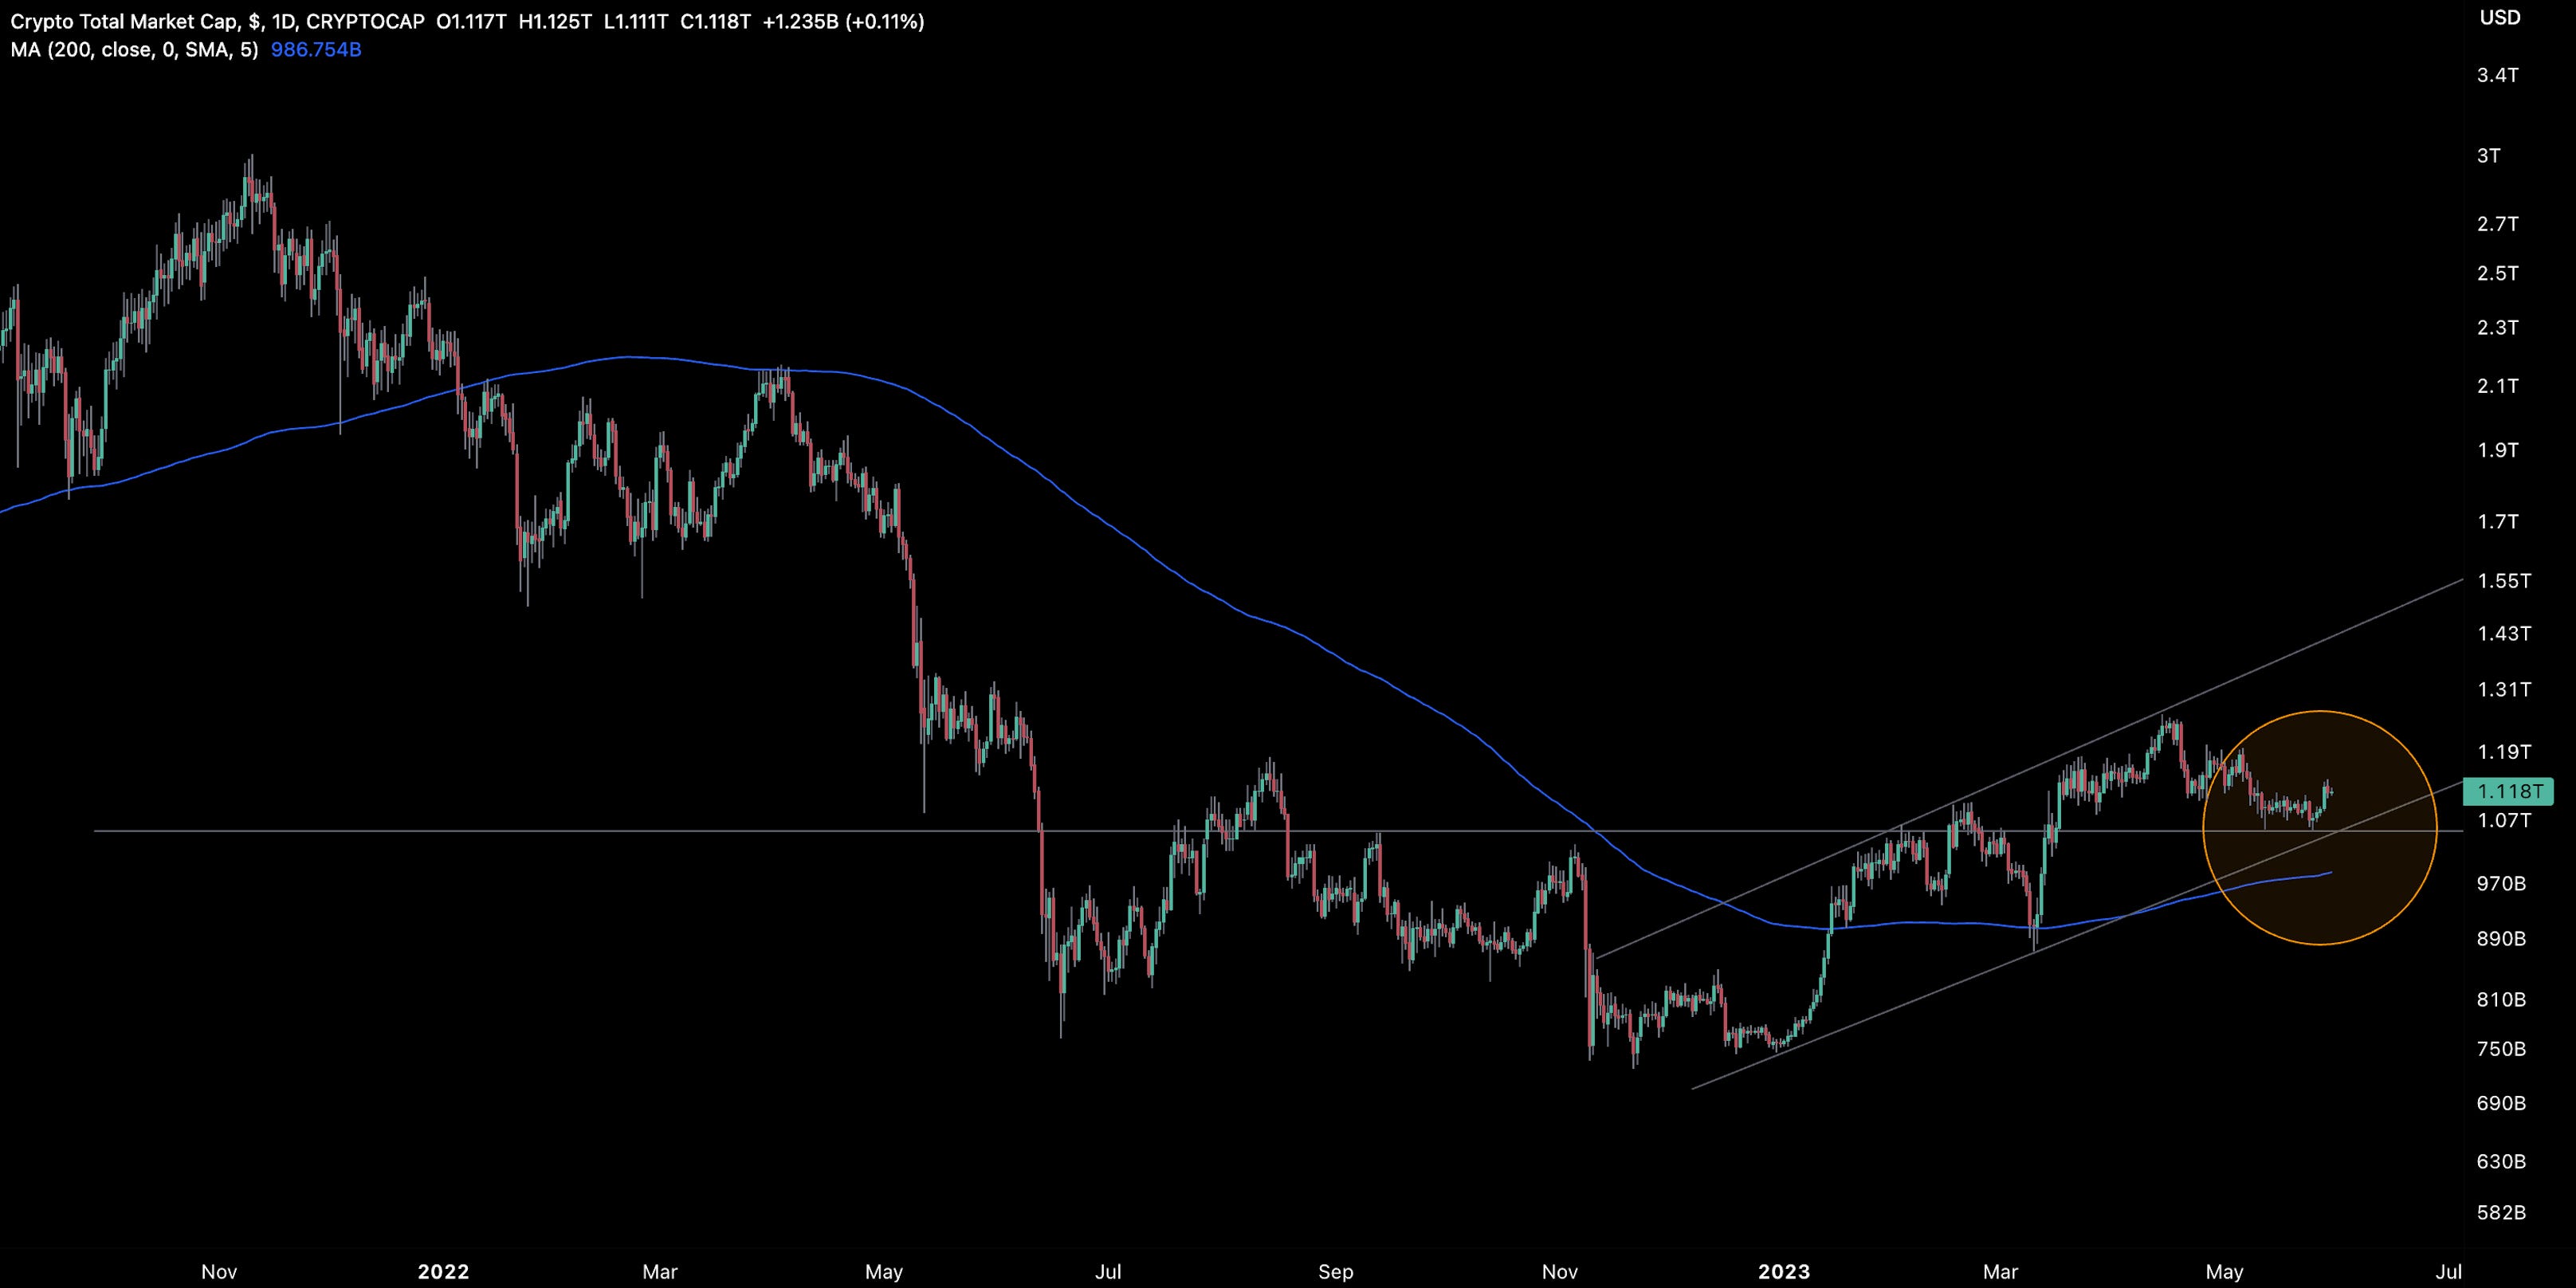
Task: Click the first Nov label on time axis
Action: point(219,1272)
